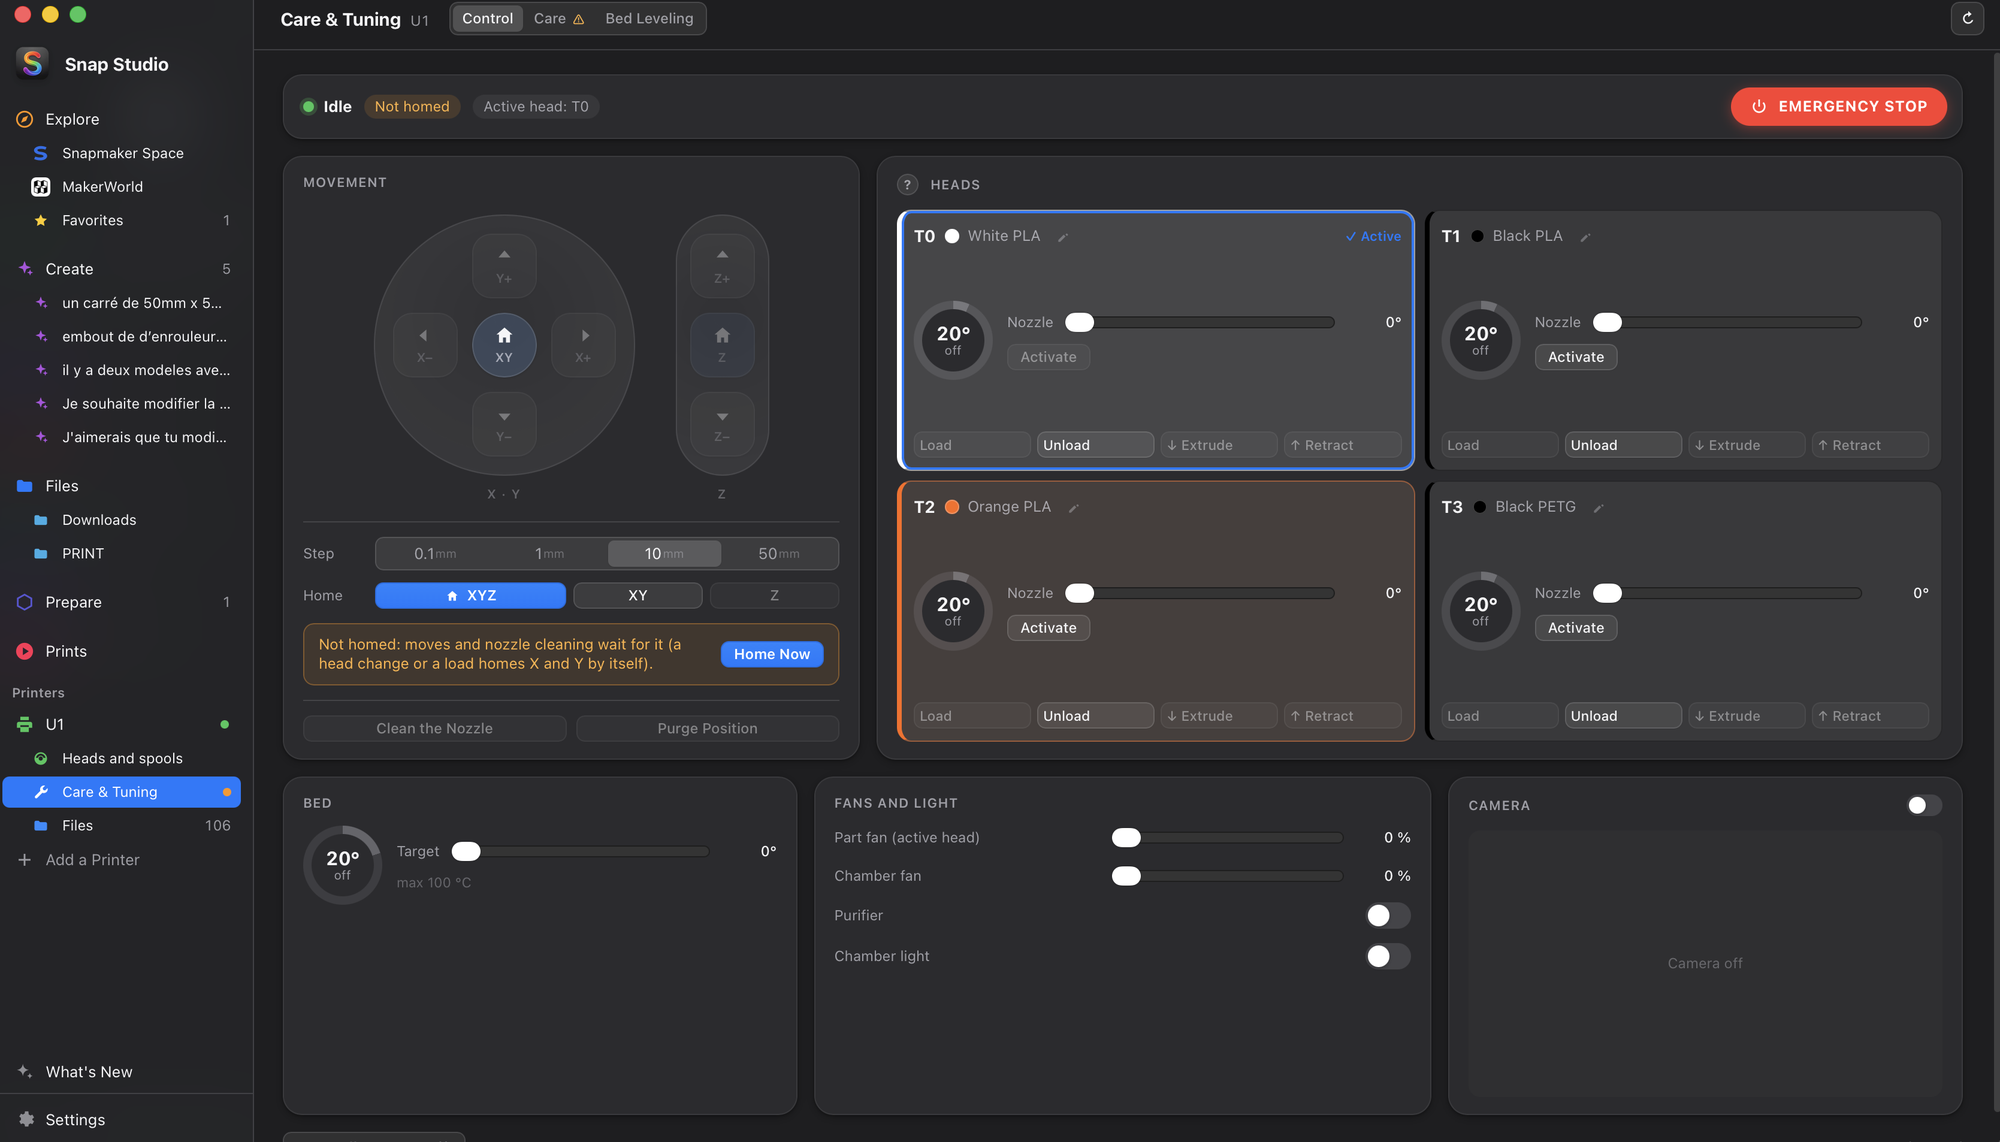Select the Control tab

coord(487,19)
